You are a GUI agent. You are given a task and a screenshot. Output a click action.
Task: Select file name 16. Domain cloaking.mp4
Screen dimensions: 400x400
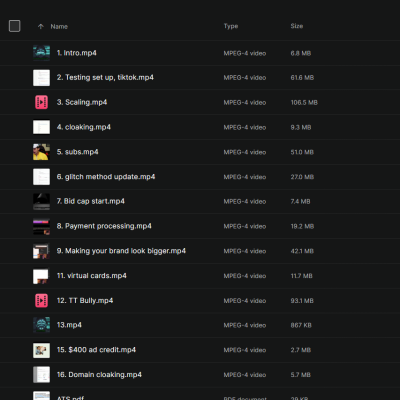[99, 375]
